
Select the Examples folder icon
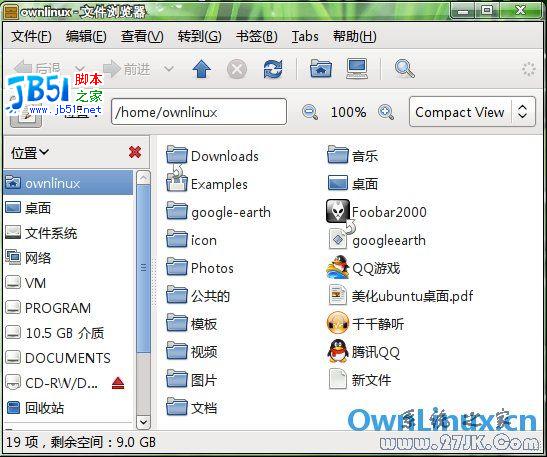coord(177,183)
